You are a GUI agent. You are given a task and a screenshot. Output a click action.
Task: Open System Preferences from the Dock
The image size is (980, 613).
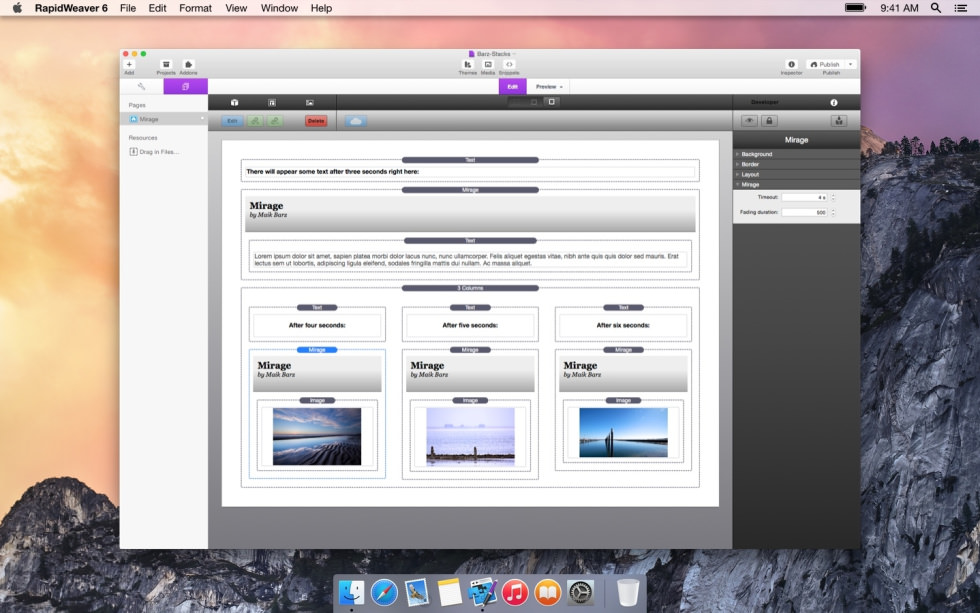(x=580, y=592)
